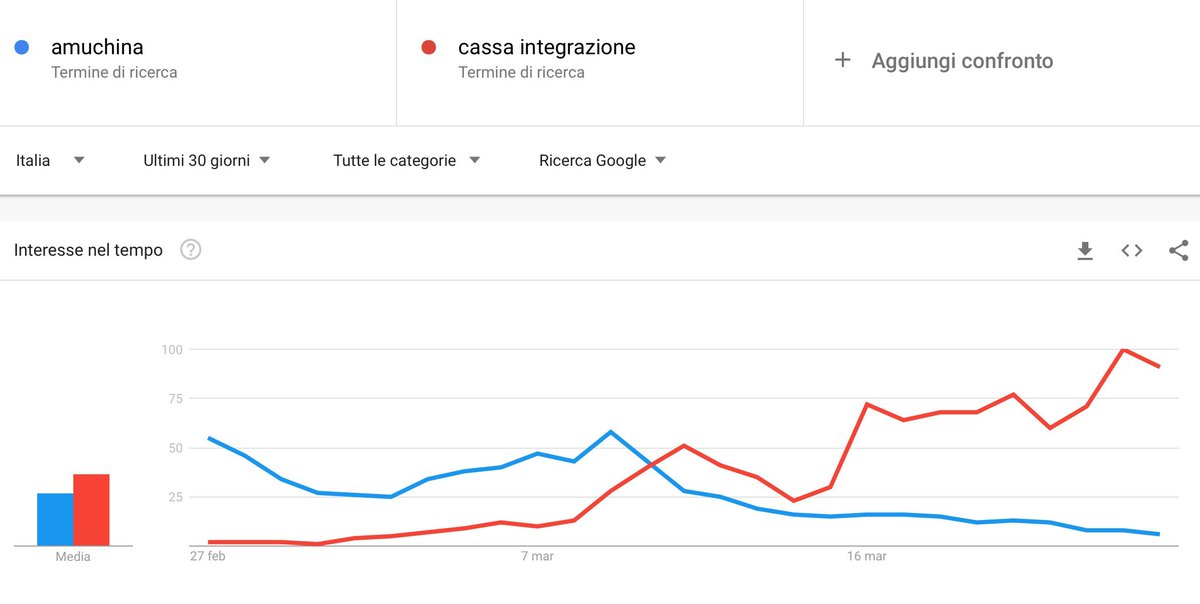Click the red line peak at 100
Screen dimensions: 1200x604
pyautogui.click(x=1125, y=349)
